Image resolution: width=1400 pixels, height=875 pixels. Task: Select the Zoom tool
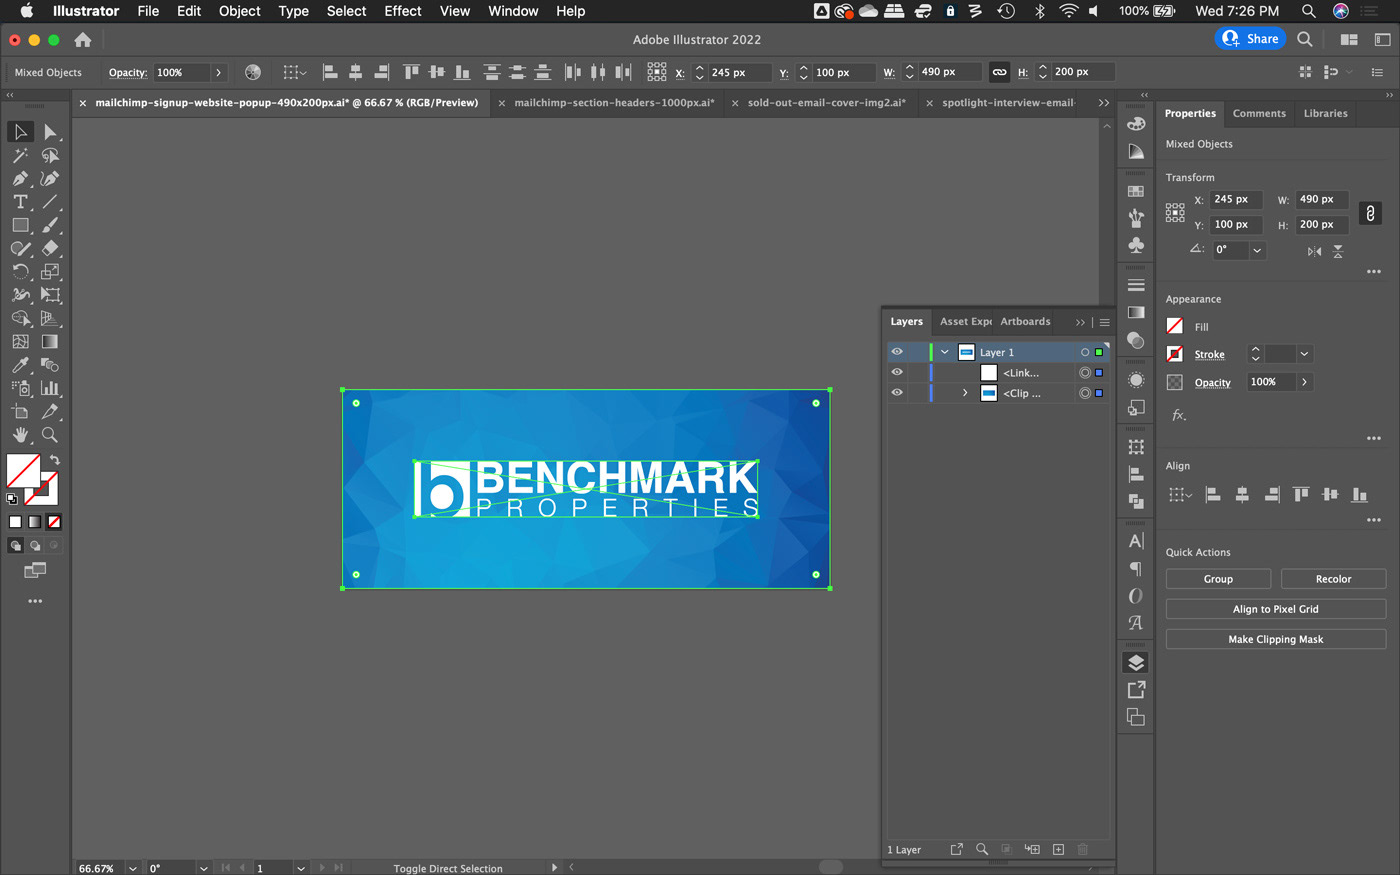coord(50,435)
